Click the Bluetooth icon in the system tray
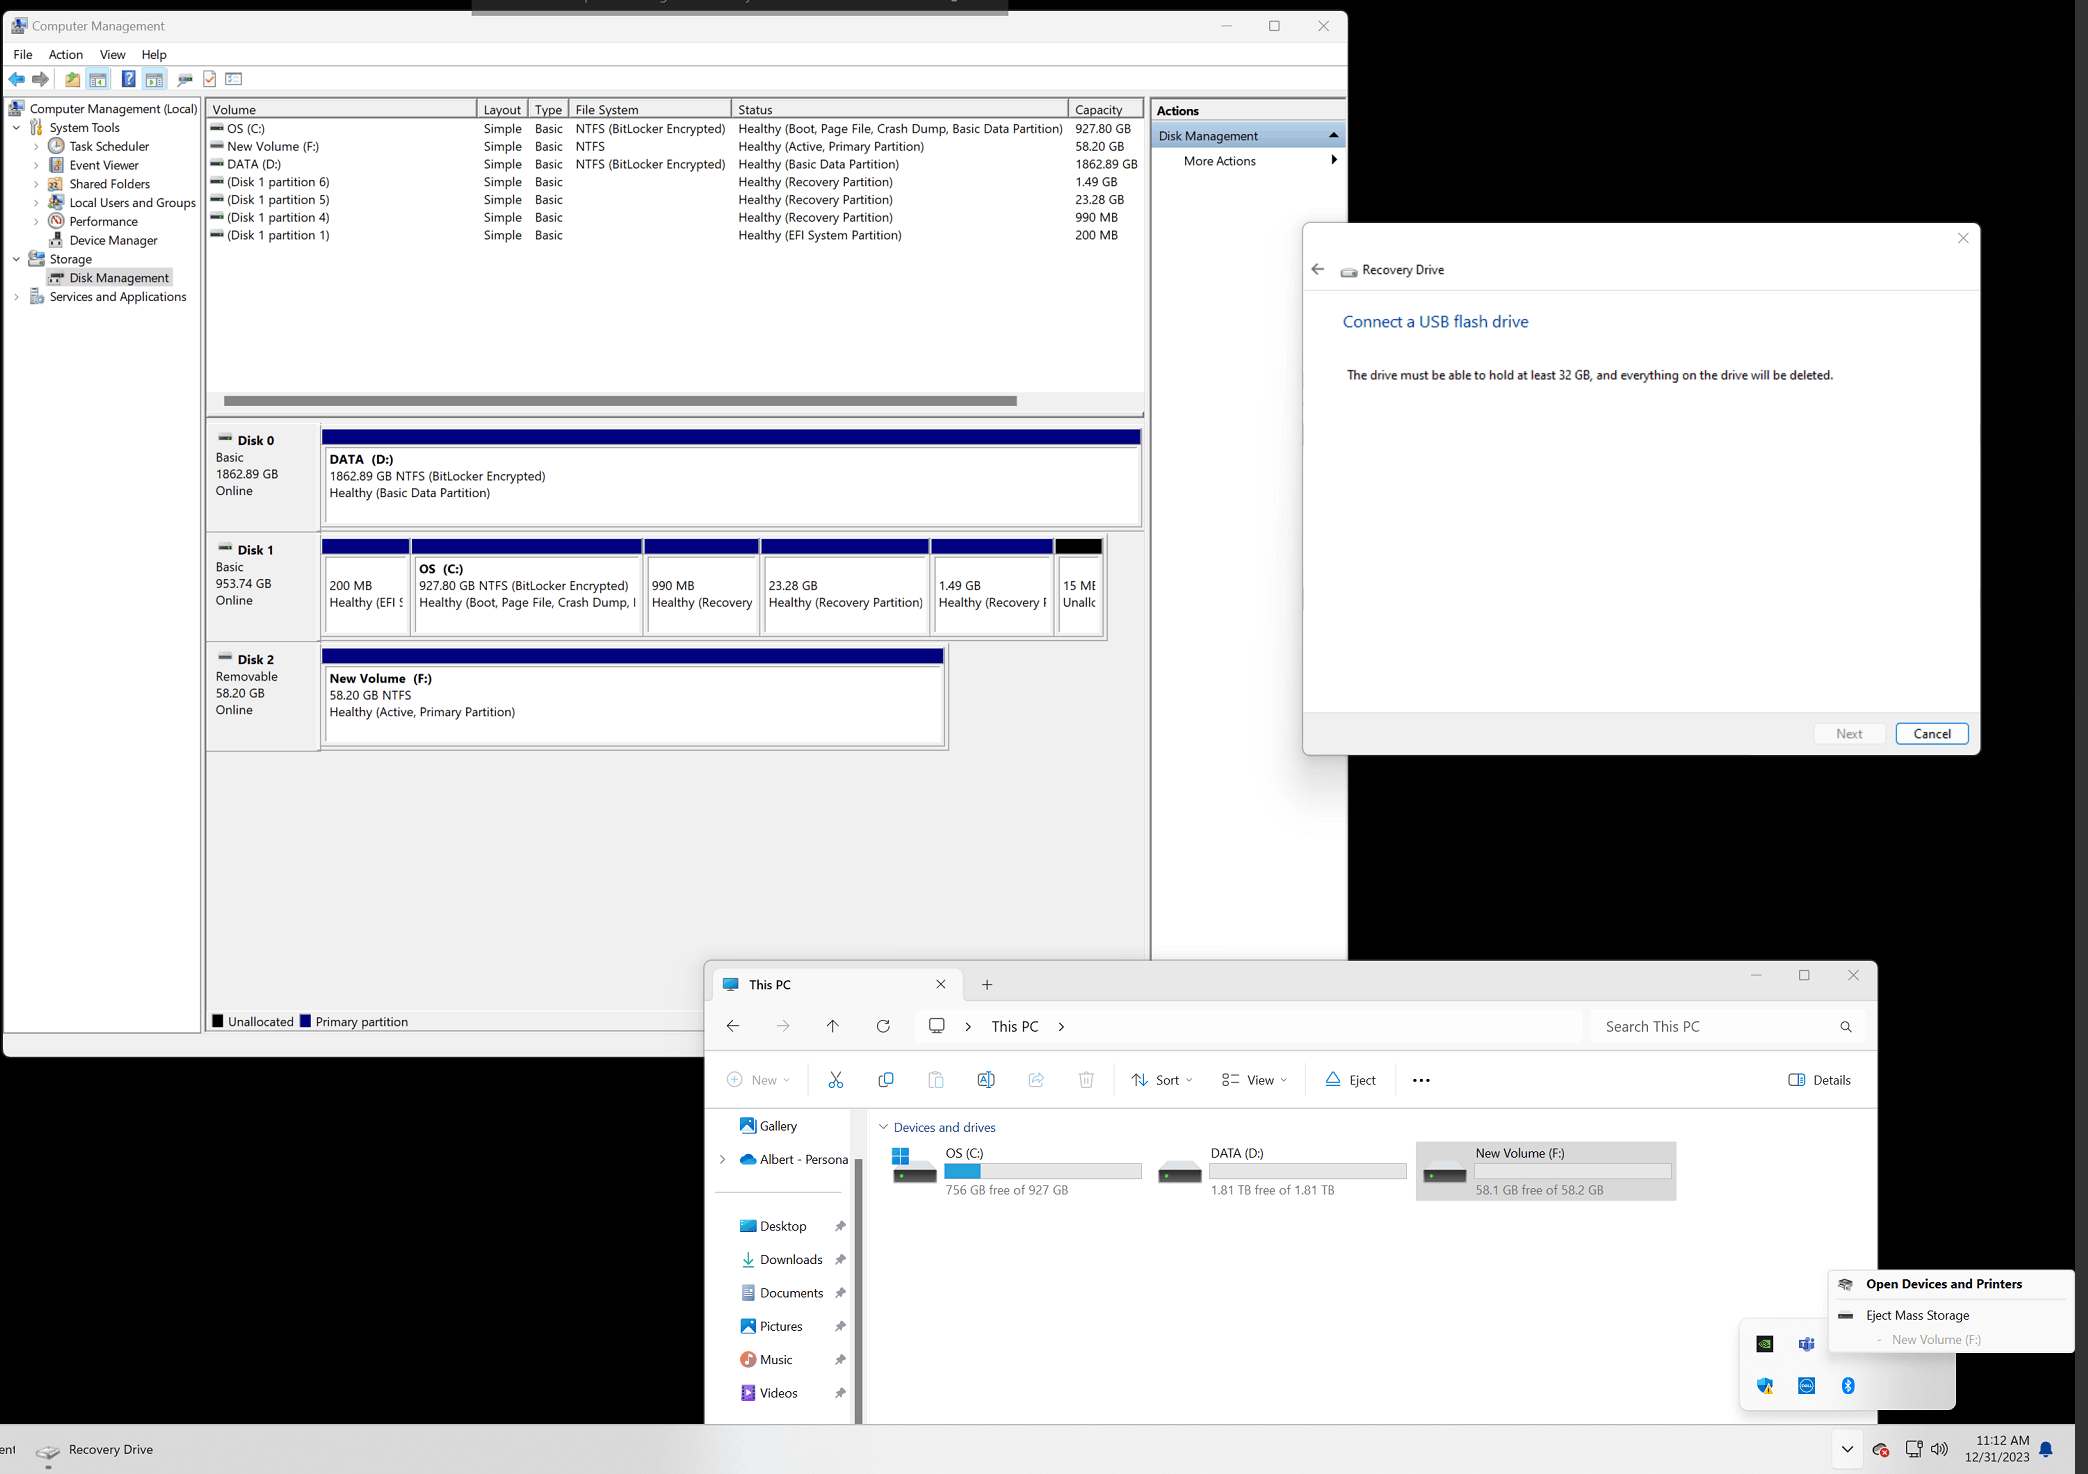The height and width of the screenshot is (1474, 2088). (x=1848, y=1385)
